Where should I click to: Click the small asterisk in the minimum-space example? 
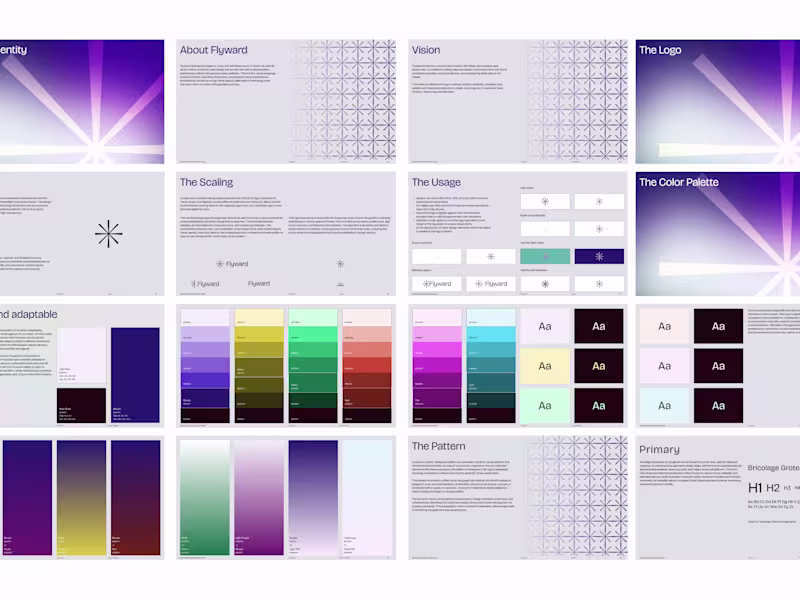click(x=425, y=282)
